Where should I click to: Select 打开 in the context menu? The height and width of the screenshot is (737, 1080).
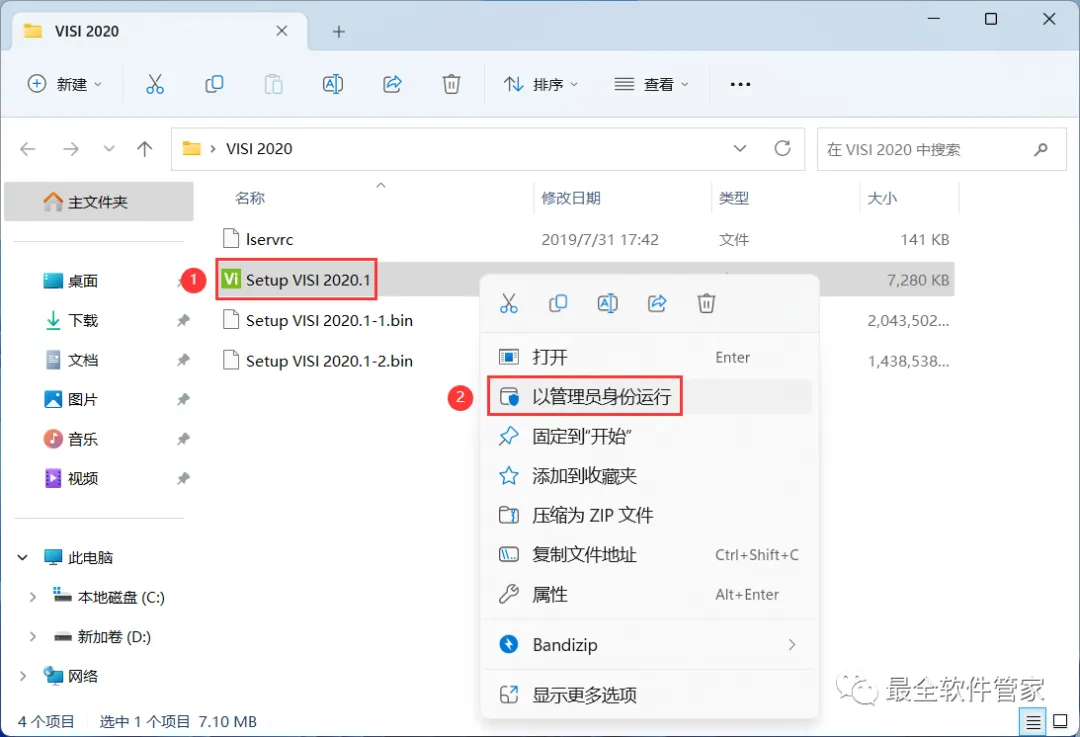point(650,357)
